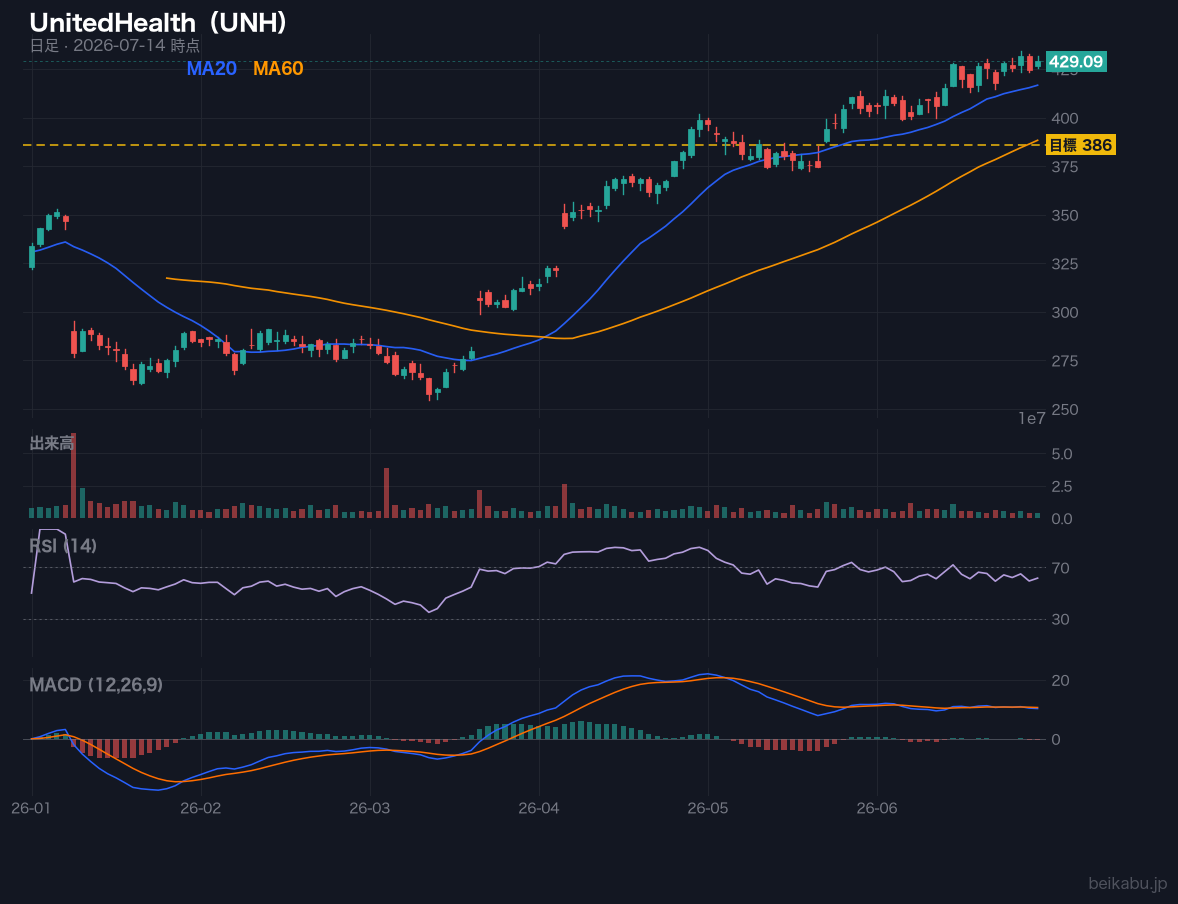Click the 26-01 date axis label
This screenshot has width=1178, height=904.
tap(32, 809)
